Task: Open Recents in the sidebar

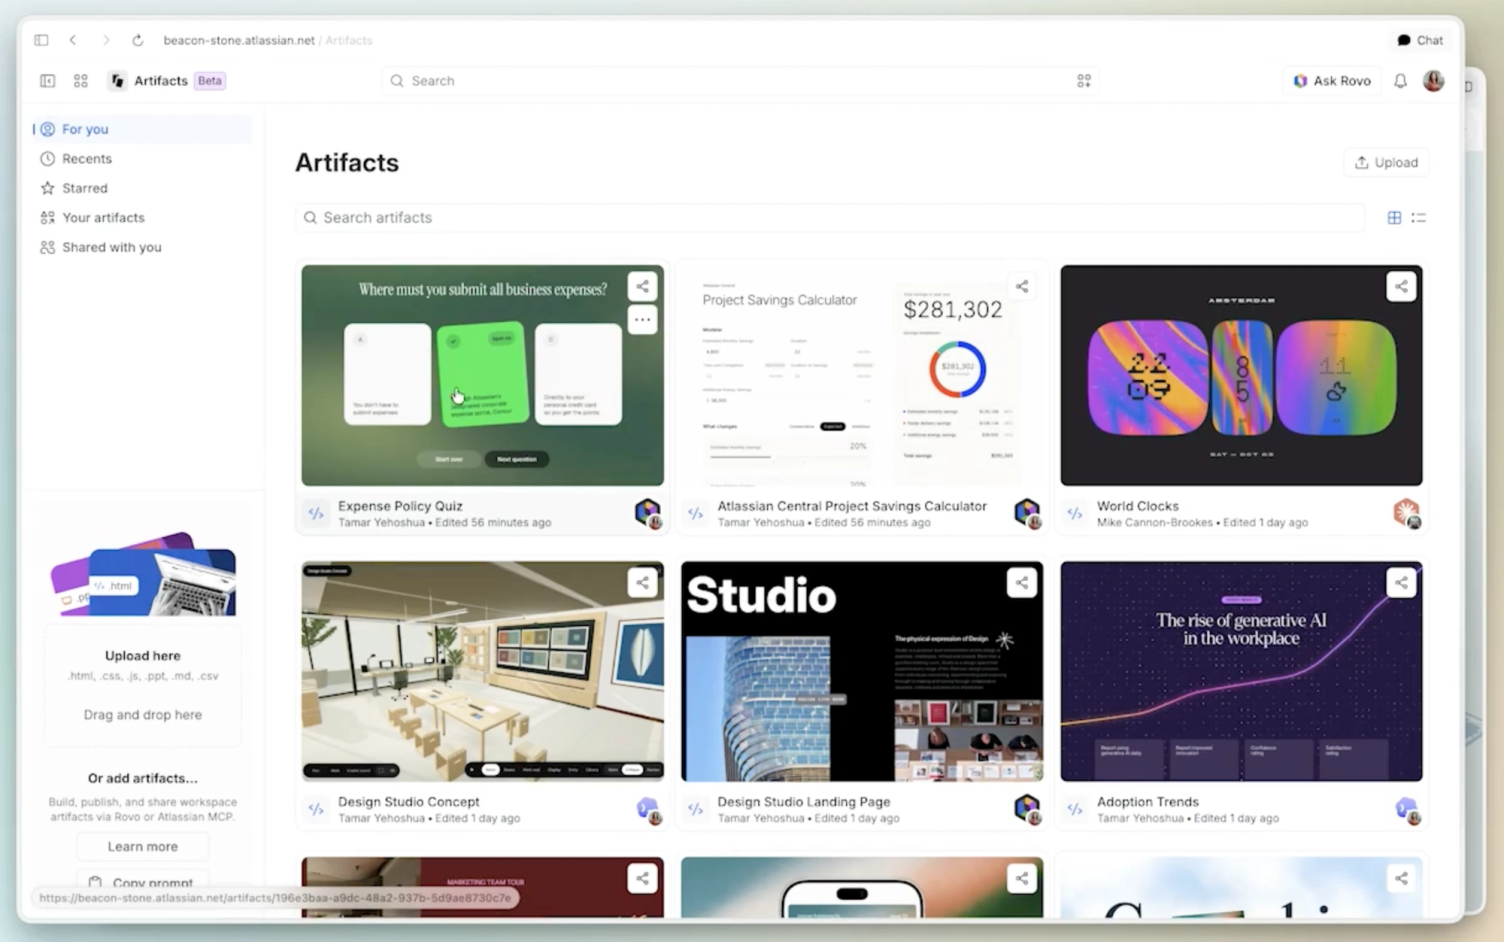Action: (x=142, y=159)
